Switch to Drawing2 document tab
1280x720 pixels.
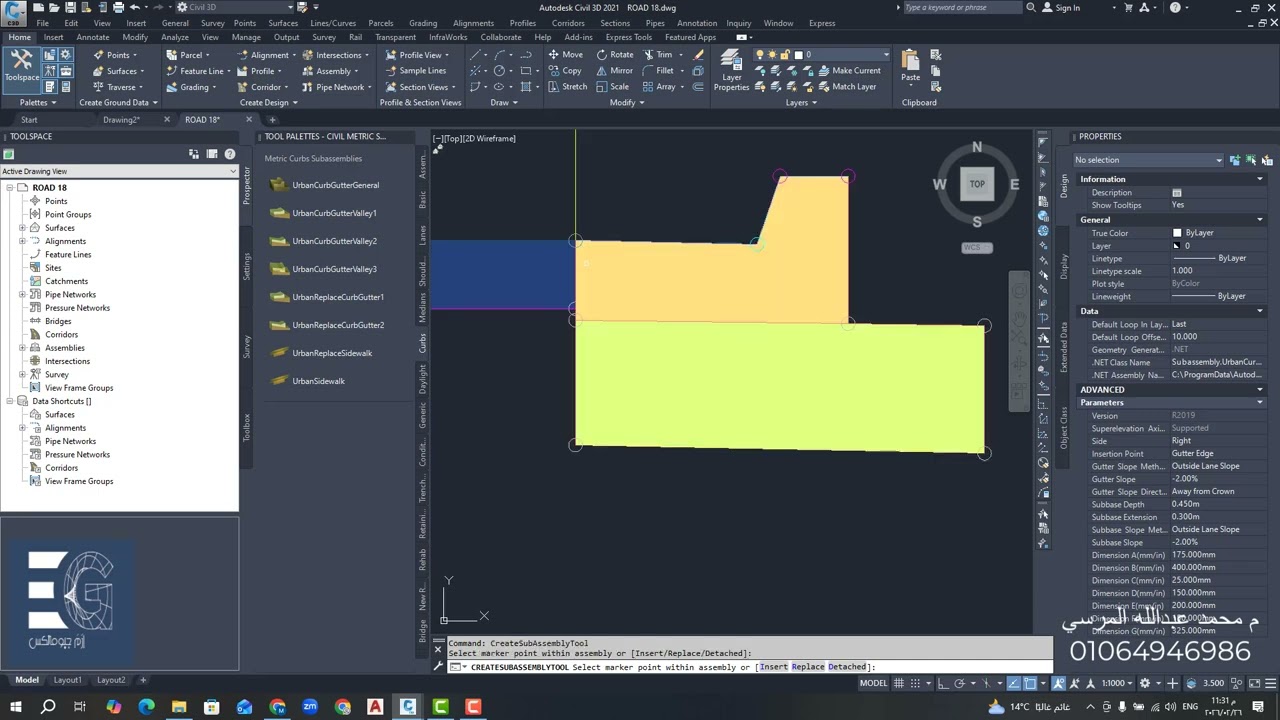click(x=121, y=120)
